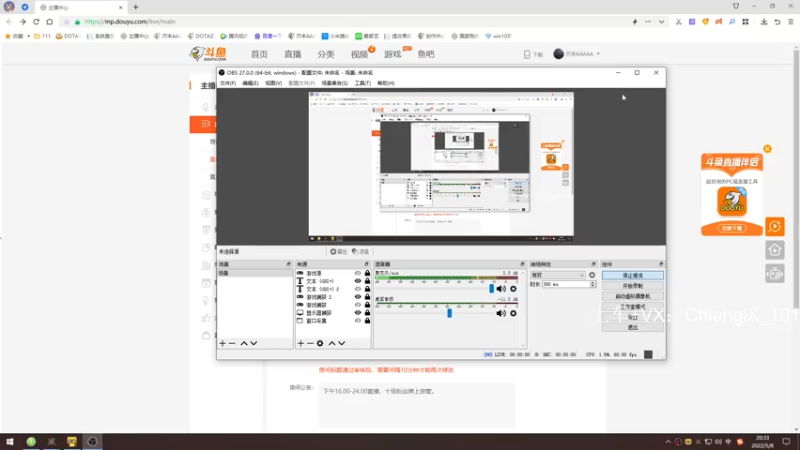Pop out the controls panel dock icon
Screen dimensions: 800x450
[x=661, y=264]
